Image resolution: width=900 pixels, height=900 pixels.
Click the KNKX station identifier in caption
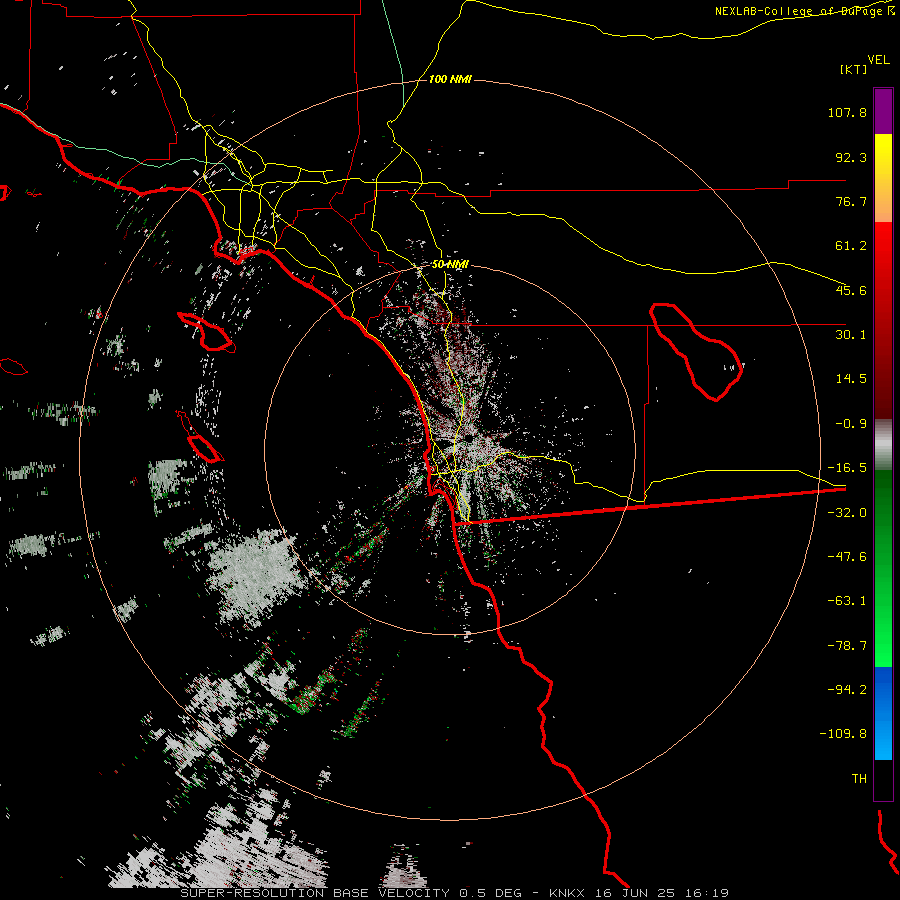click(569, 893)
